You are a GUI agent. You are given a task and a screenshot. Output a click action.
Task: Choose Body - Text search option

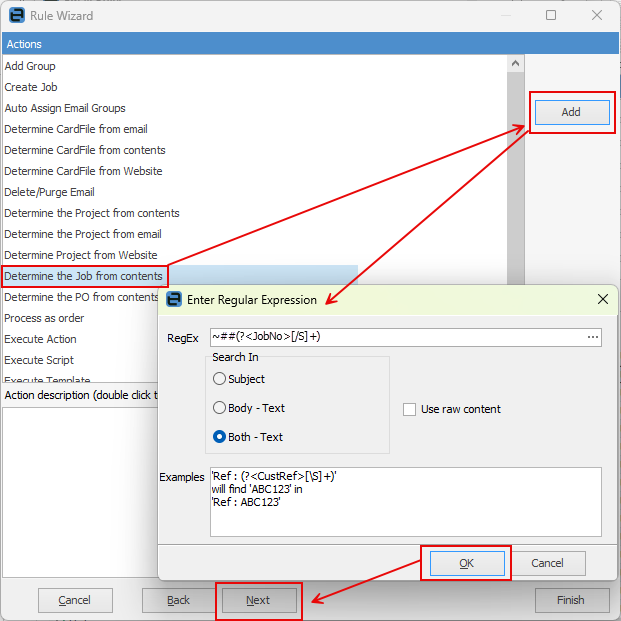219,408
